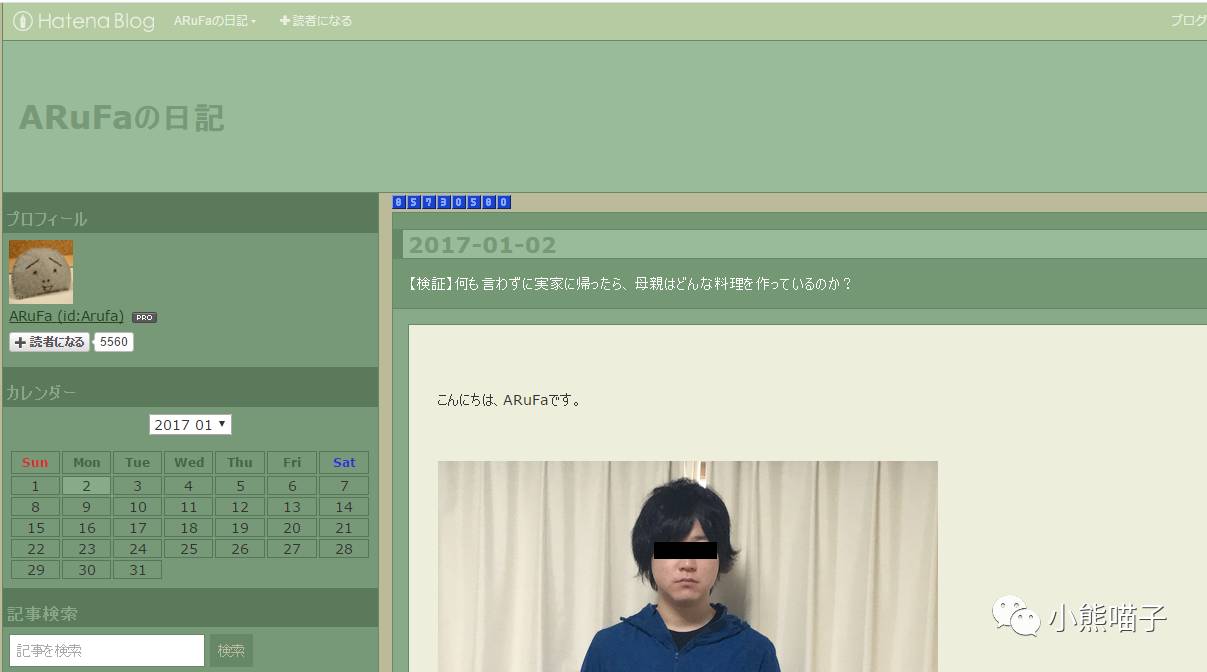Click the plus icon on the subscribe button
Image resolution: width=1207 pixels, height=672 pixels.
pyautogui.click(x=19, y=341)
